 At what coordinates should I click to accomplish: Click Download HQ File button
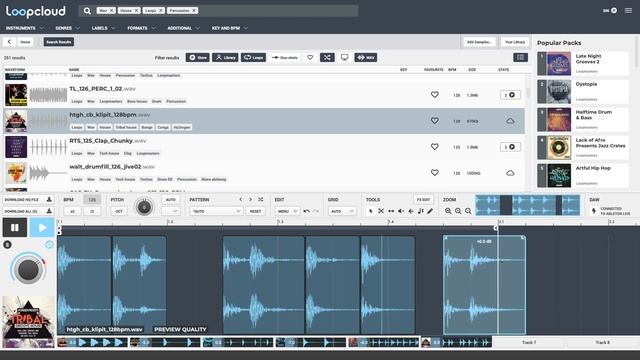pyautogui.click(x=28, y=200)
